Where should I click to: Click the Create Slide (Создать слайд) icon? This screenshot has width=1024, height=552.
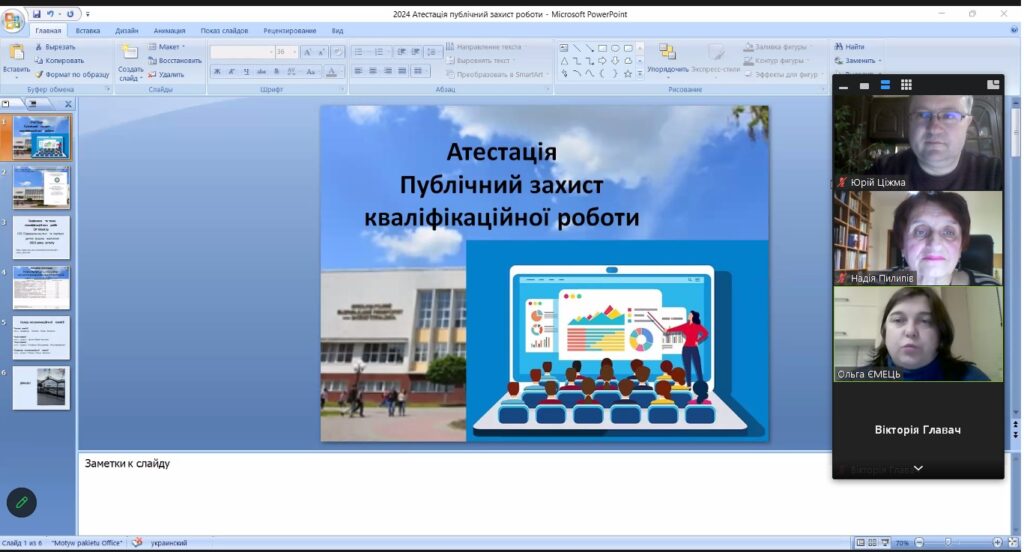130,54
